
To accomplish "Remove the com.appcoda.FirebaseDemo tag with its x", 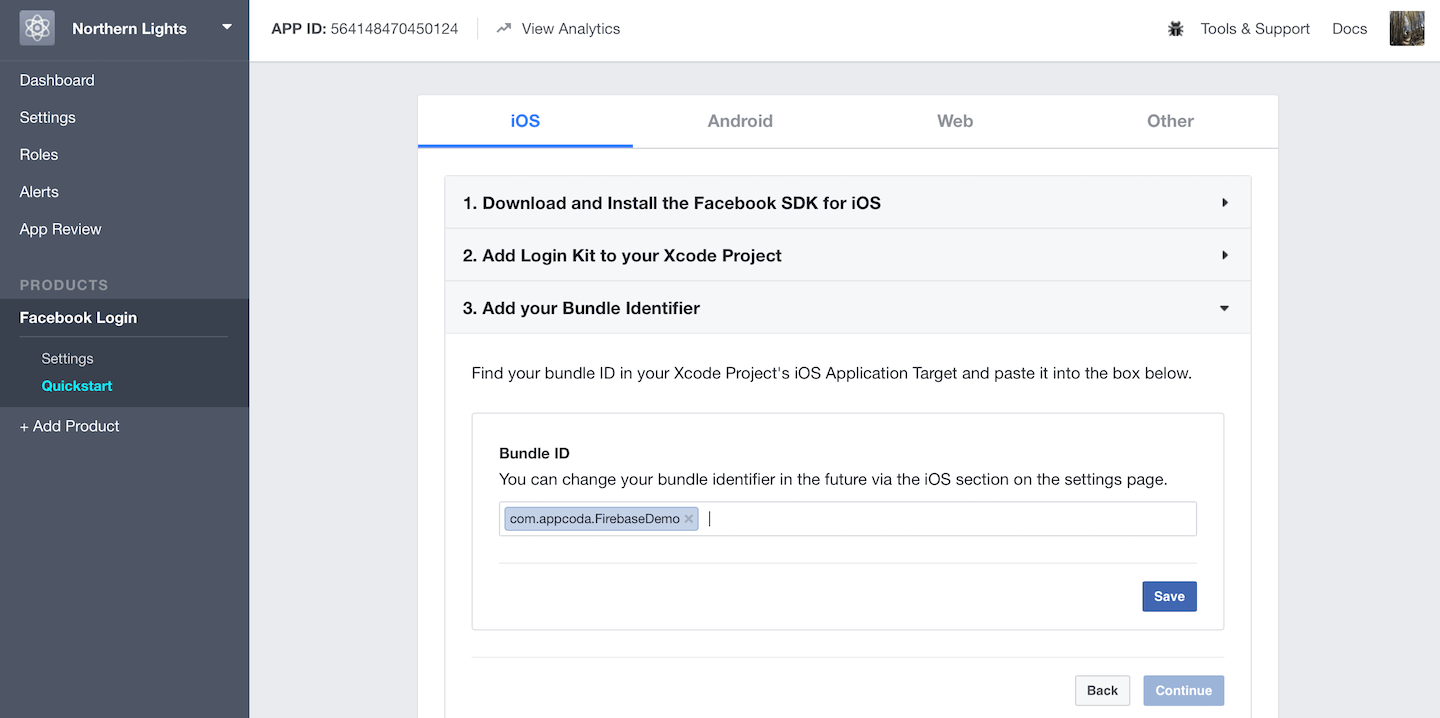I will 689,519.
